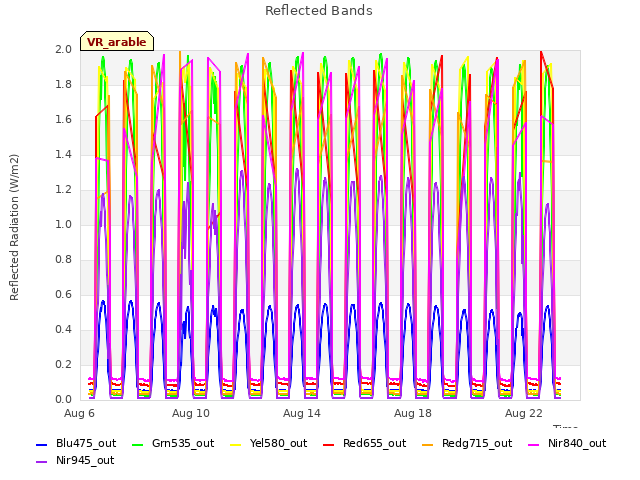Select the Yel580_out legend label

tap(278, 444)
